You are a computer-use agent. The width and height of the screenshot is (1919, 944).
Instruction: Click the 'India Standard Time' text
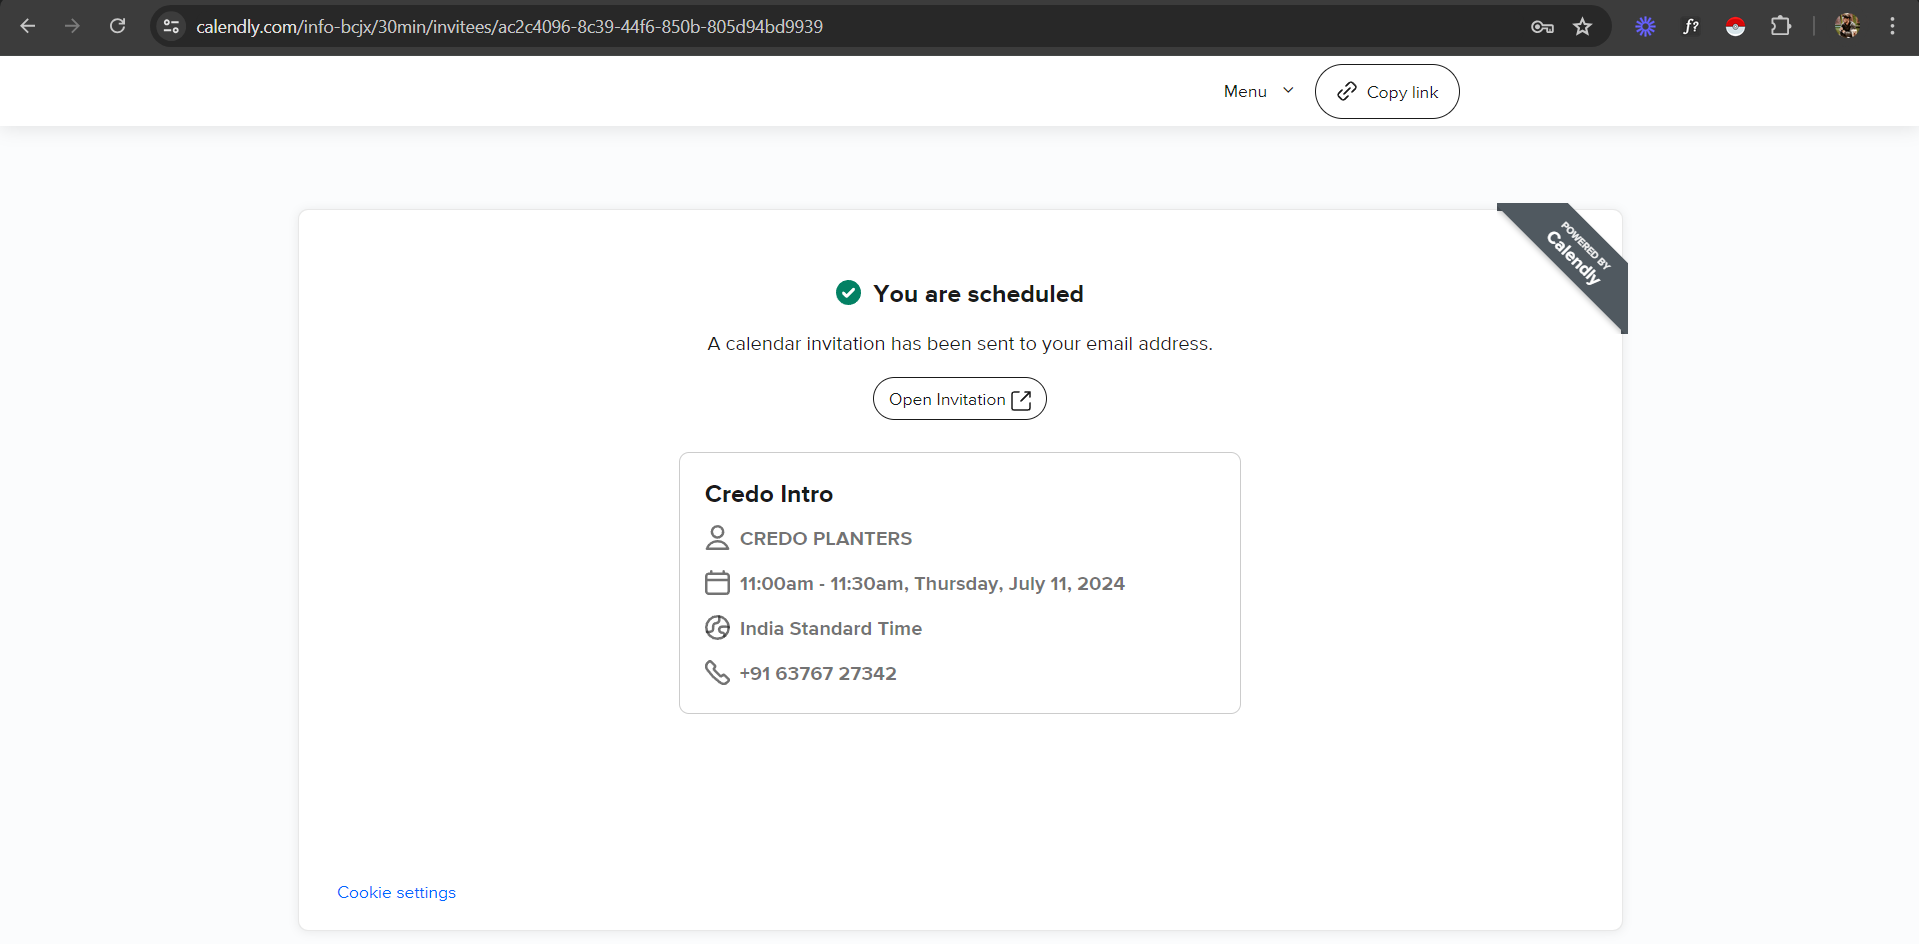831,628
